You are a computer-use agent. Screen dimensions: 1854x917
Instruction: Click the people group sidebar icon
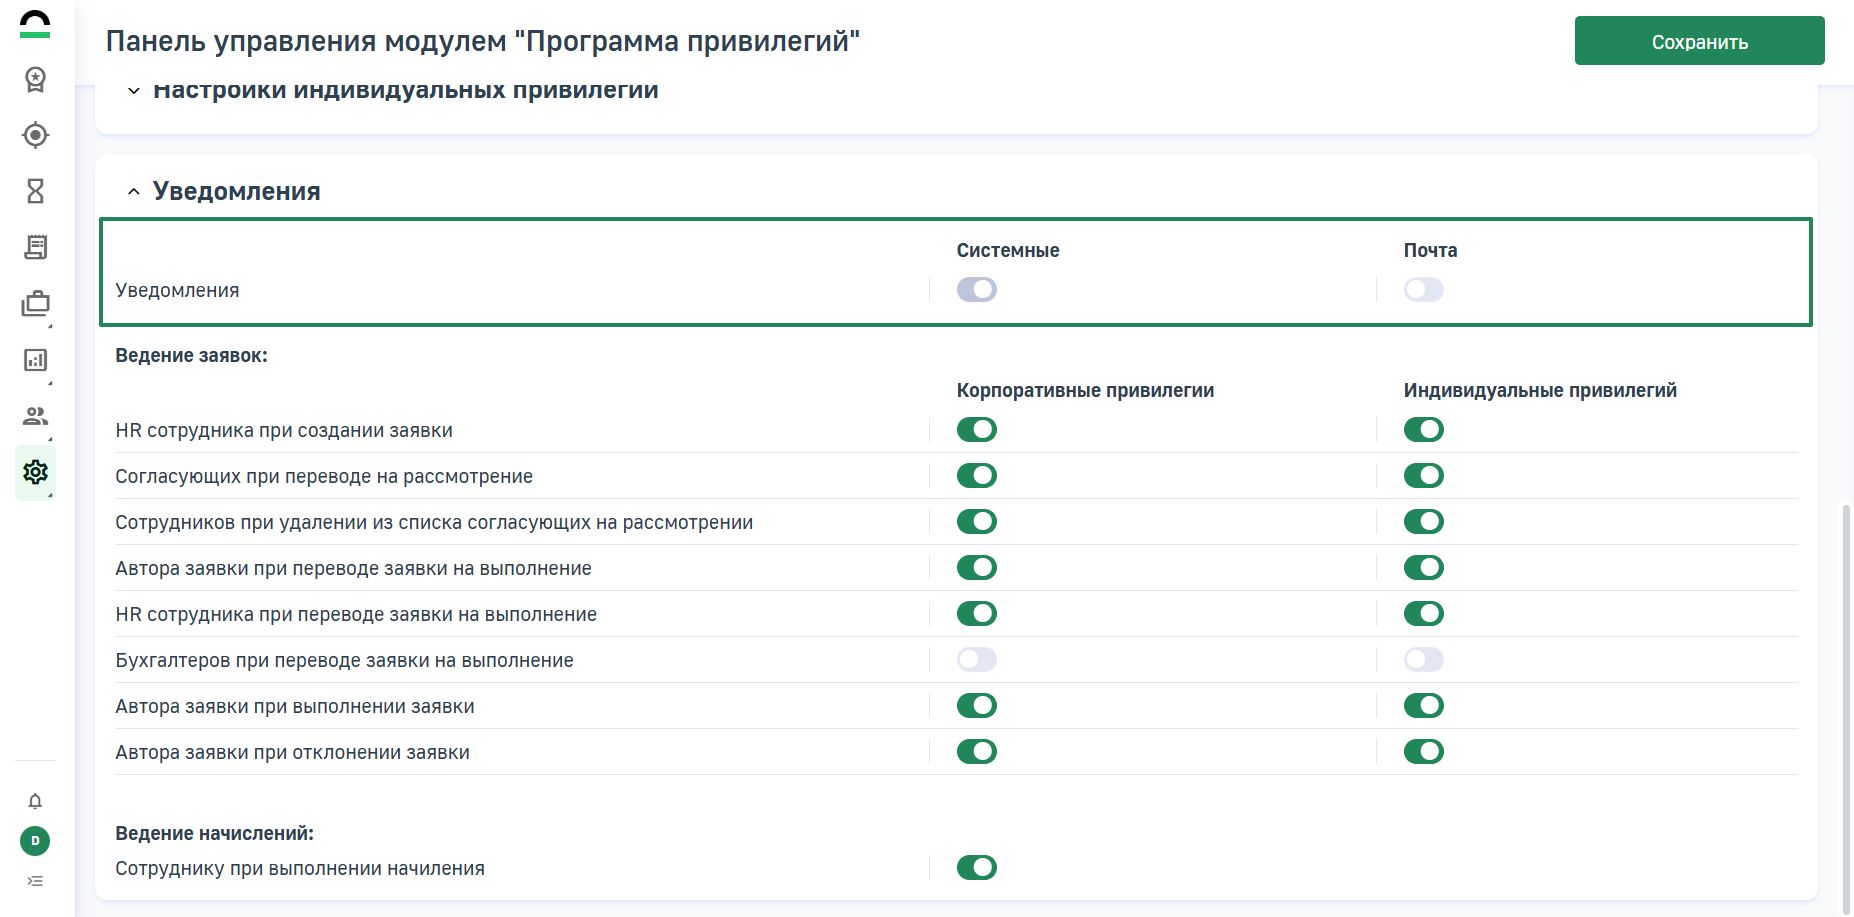coord(35,416)
